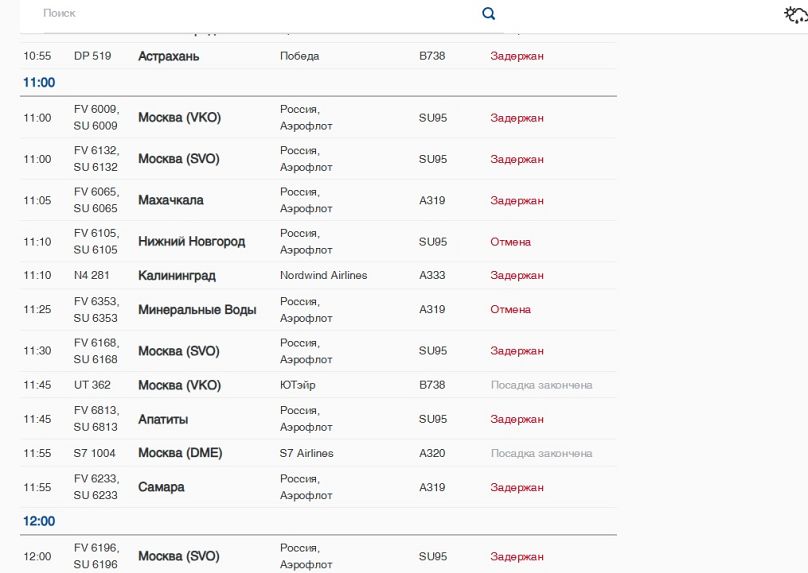Open the Махачкала flight details
Screen dimensions: 808x573
[x=171, y=200]
